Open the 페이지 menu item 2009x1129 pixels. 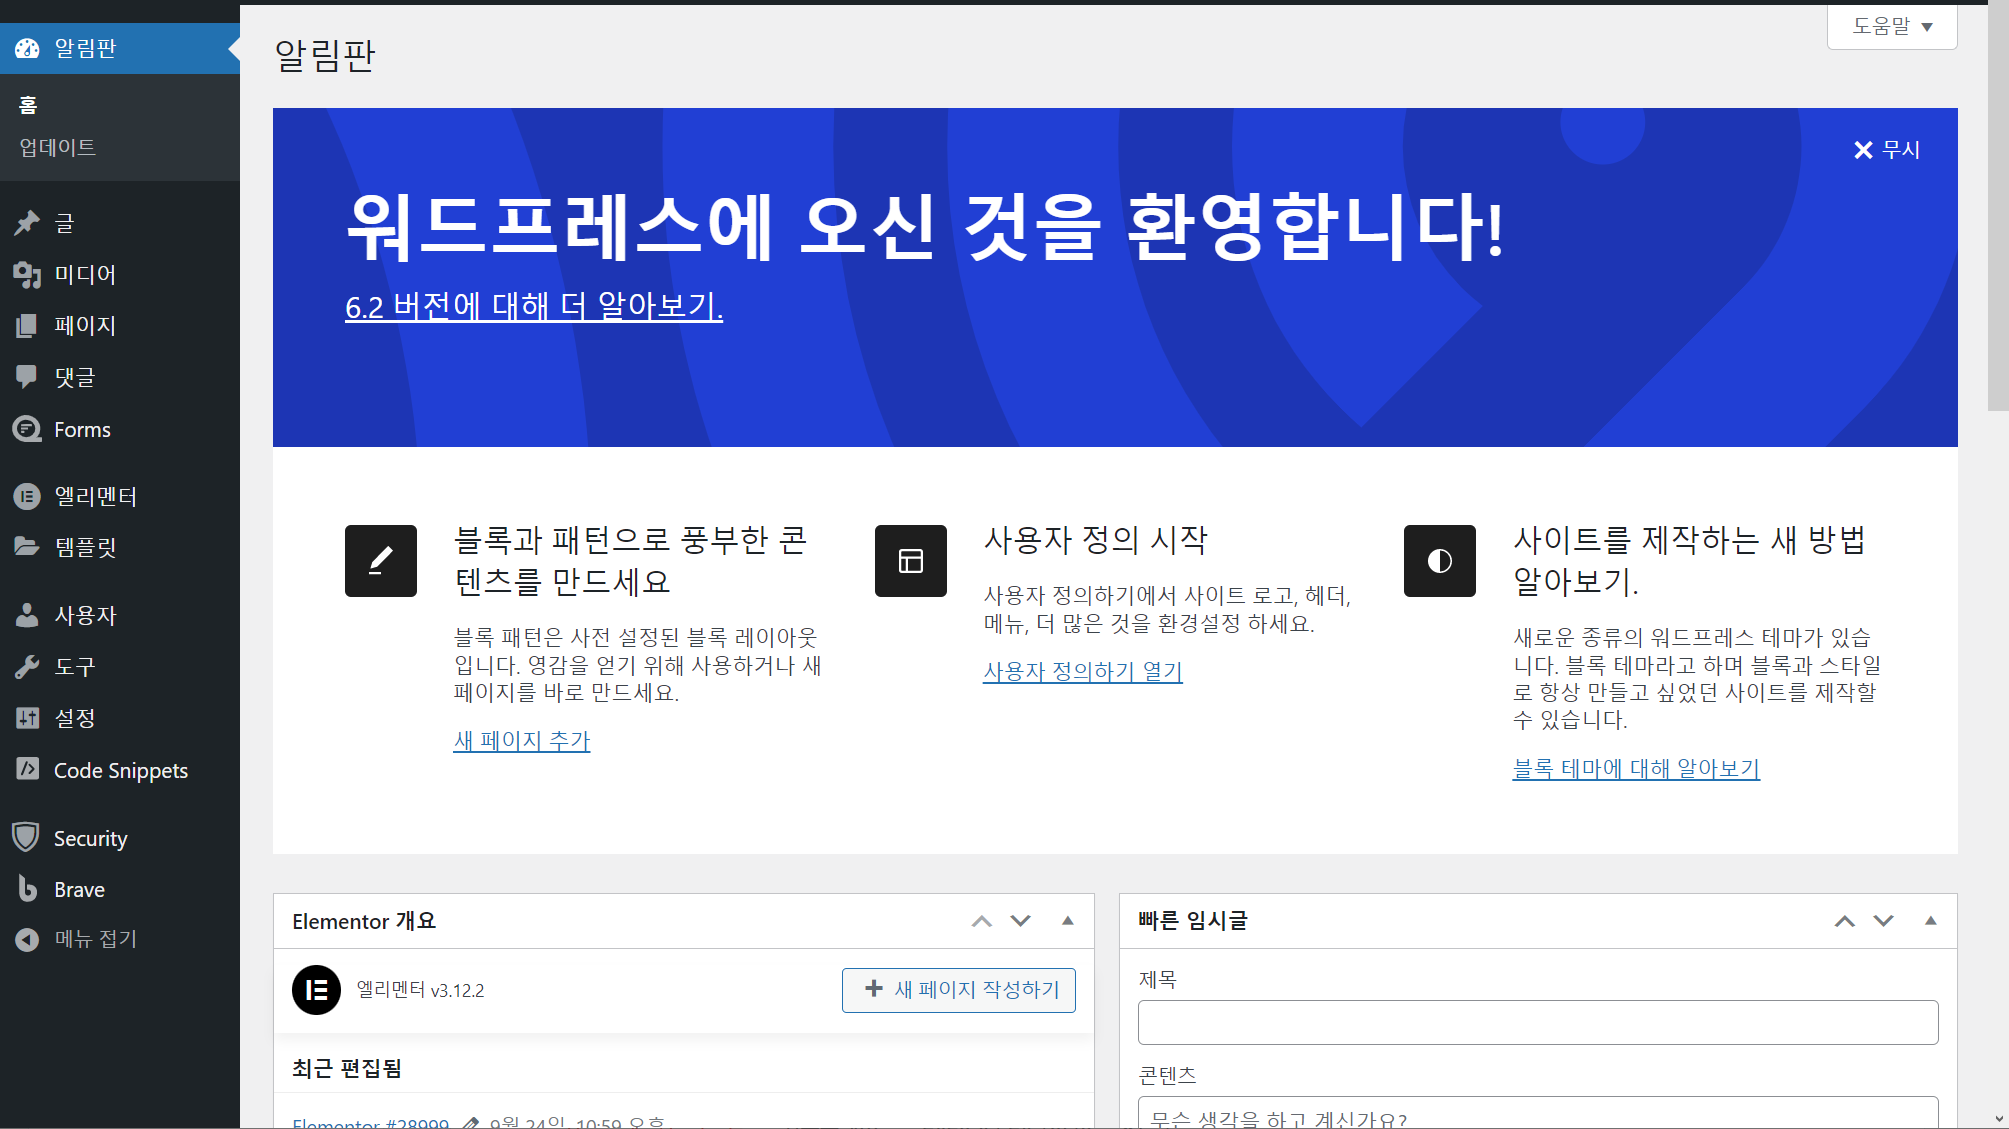[x=85, y=326]
